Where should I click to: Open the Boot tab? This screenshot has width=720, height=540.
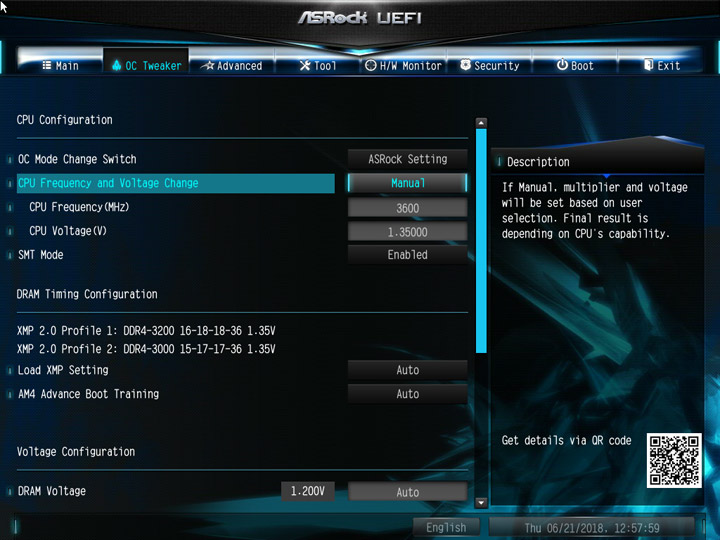click(x=575, y=66)
